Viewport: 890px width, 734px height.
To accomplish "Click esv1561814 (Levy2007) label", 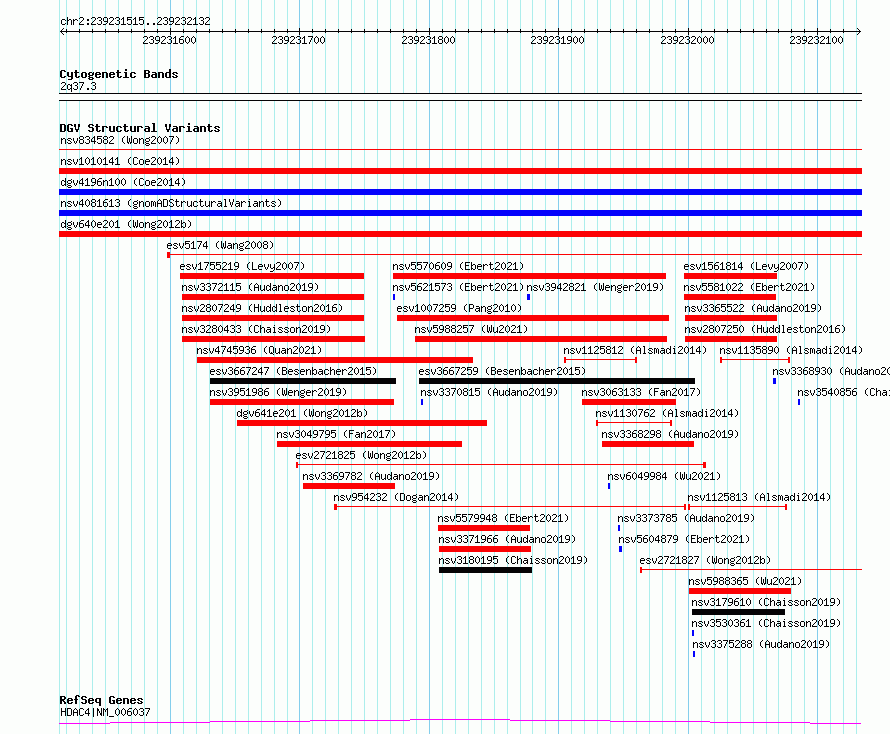I will [746, 266].
